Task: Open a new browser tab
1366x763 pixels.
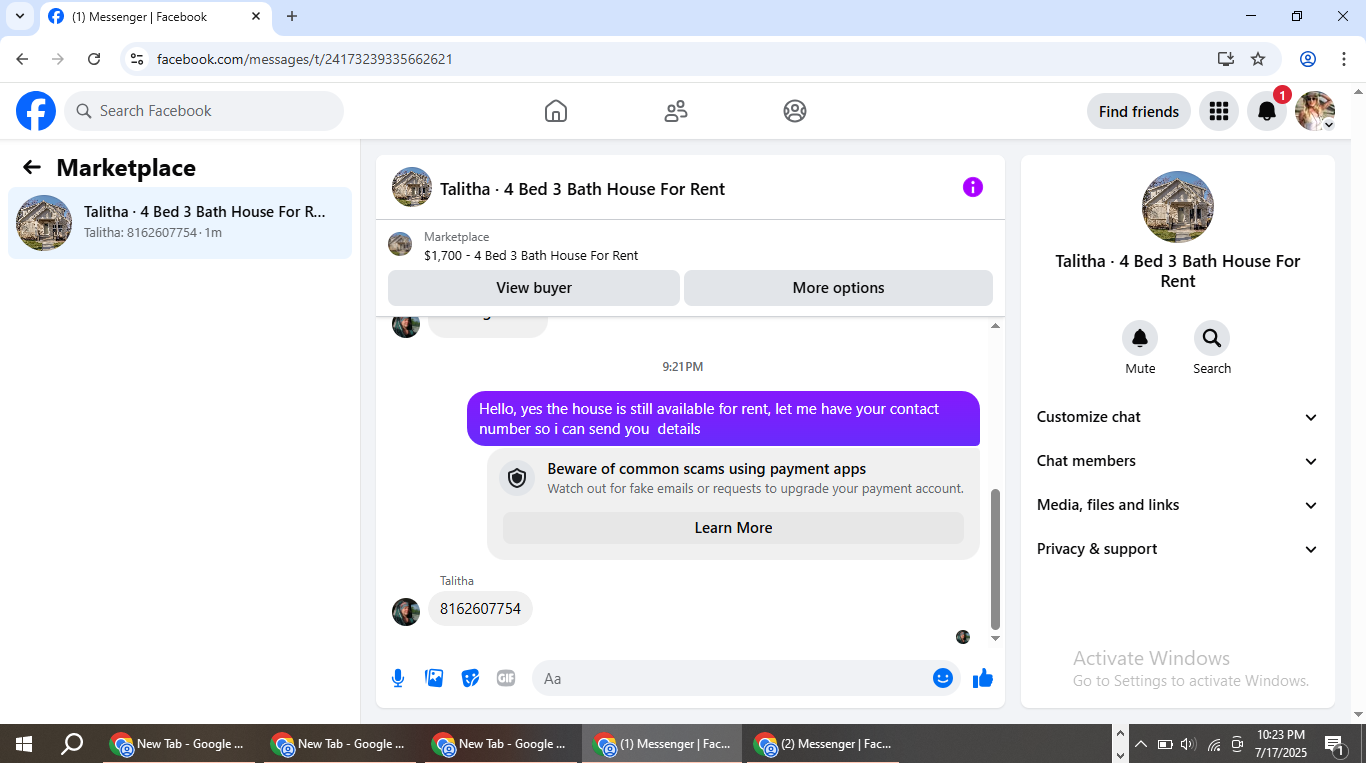Action: coord(292,16)
